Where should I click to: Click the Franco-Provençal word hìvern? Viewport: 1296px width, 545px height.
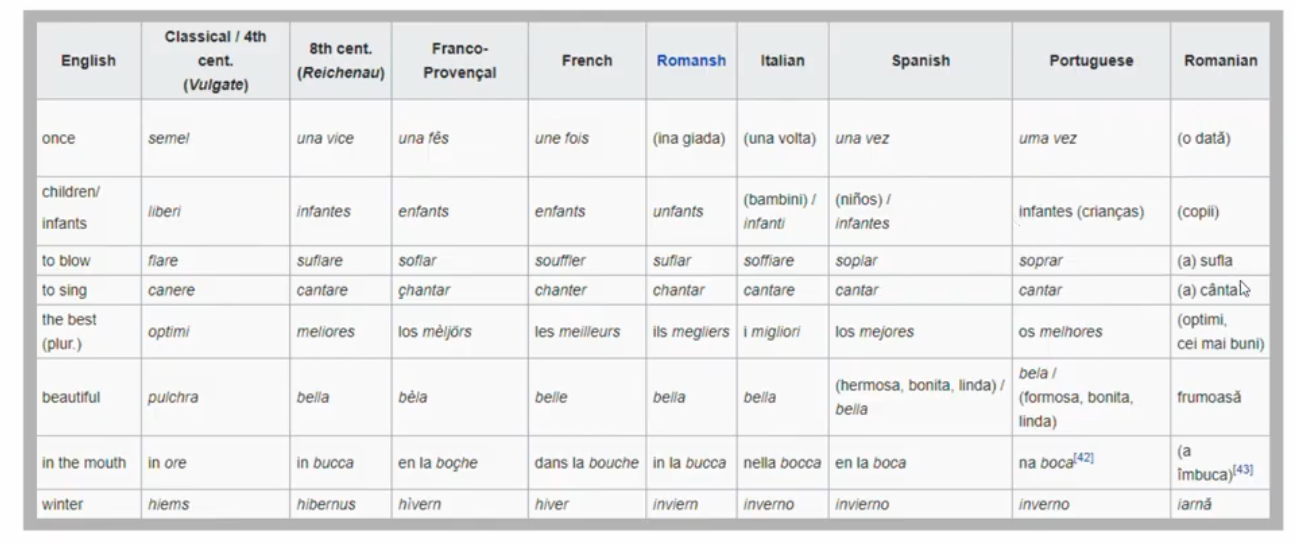coord(420,505)
